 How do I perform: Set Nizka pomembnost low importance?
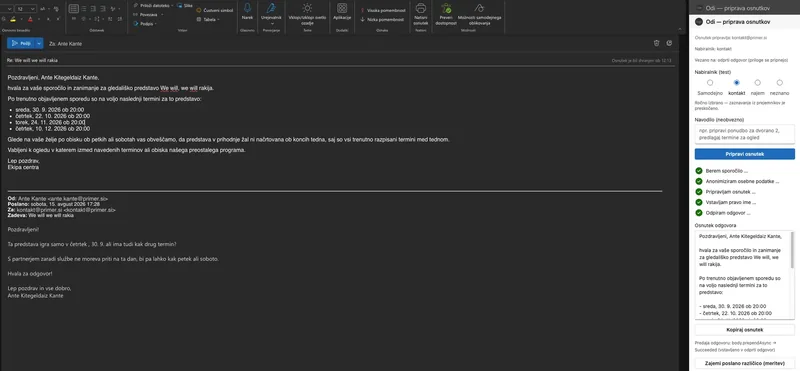click(382, 19)
